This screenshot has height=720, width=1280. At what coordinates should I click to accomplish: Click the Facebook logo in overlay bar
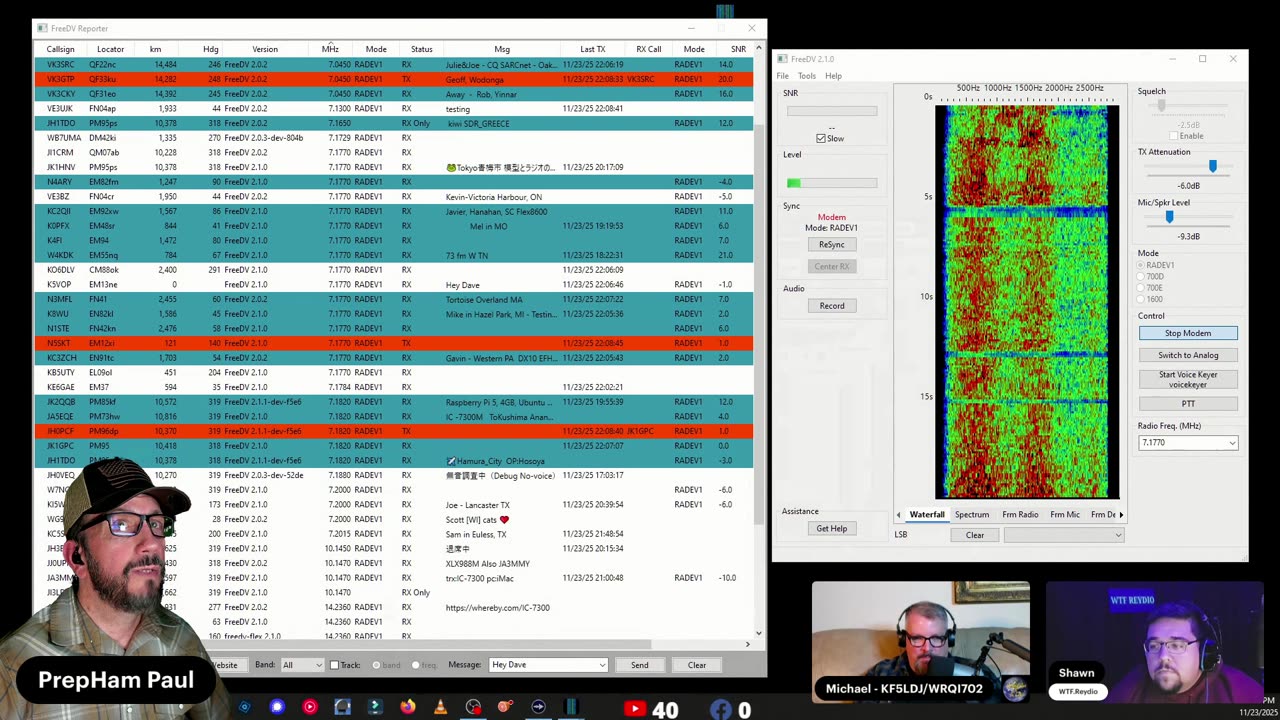[x=721, y=709]
